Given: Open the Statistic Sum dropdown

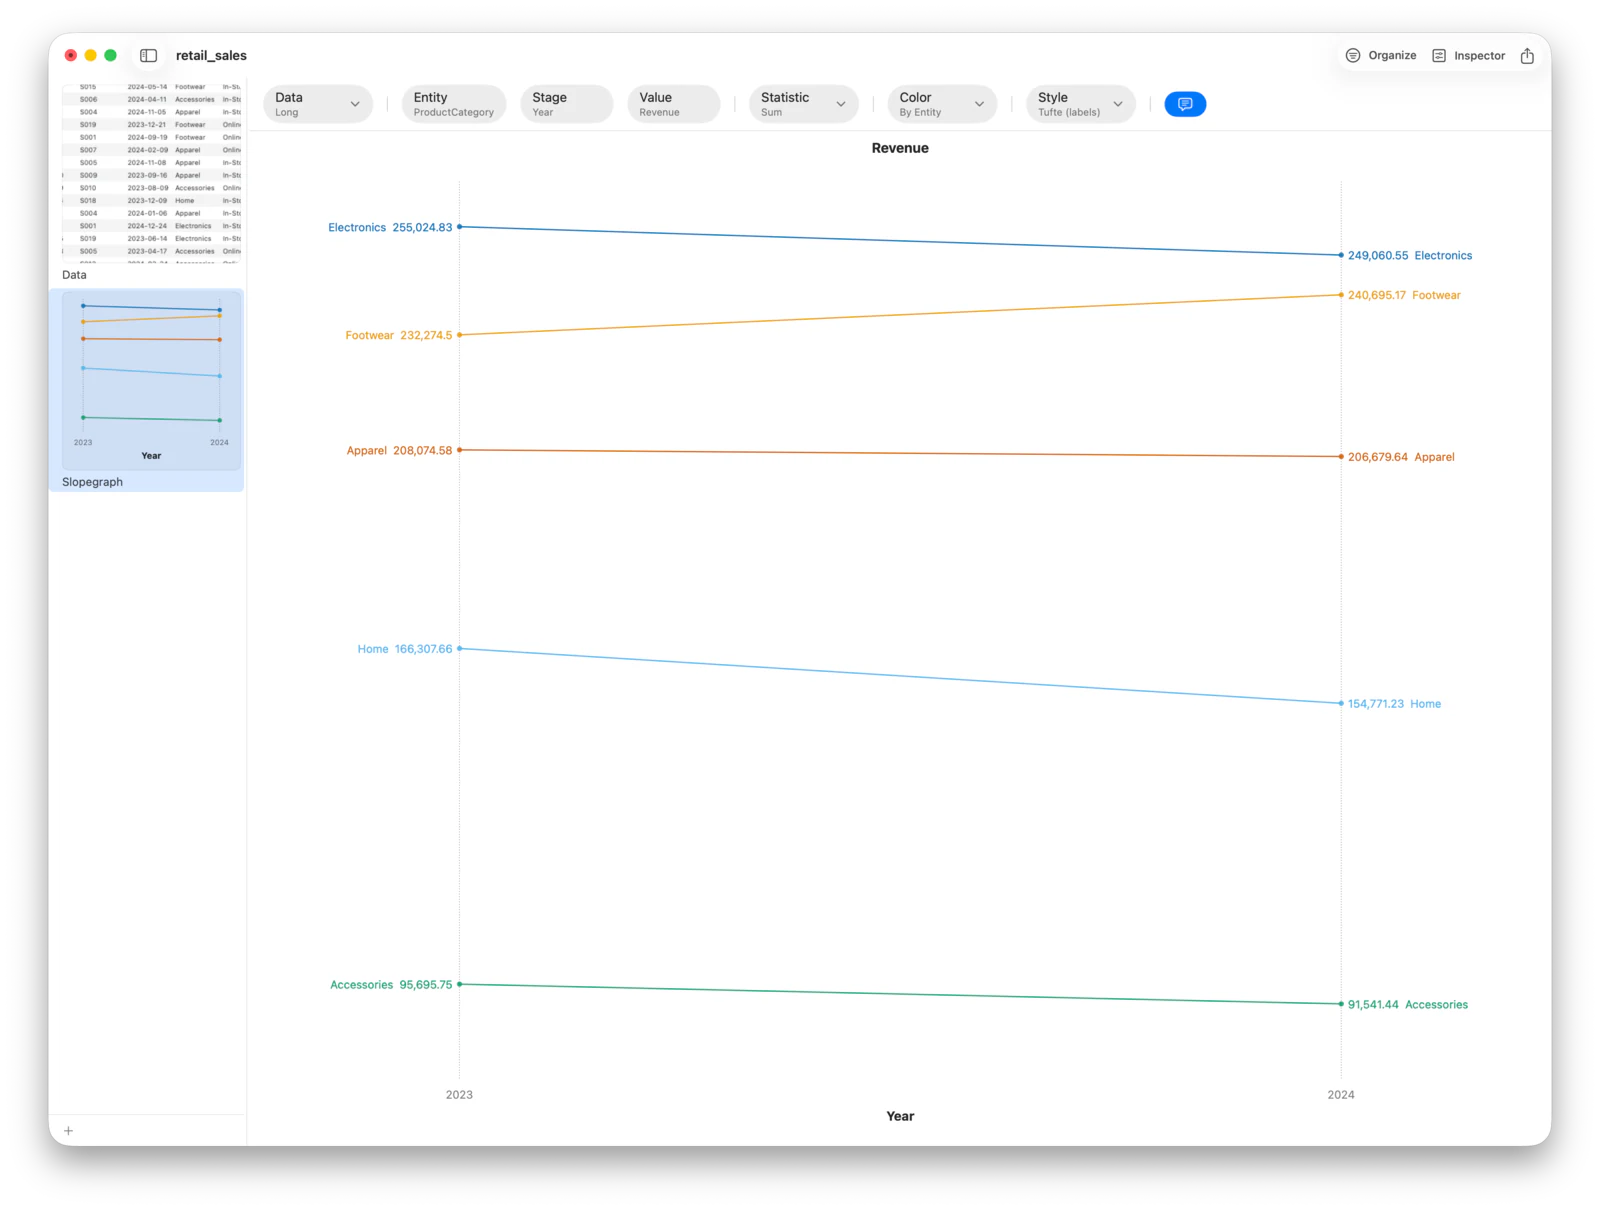Looking at the screenshot, I should click(803, 104).
